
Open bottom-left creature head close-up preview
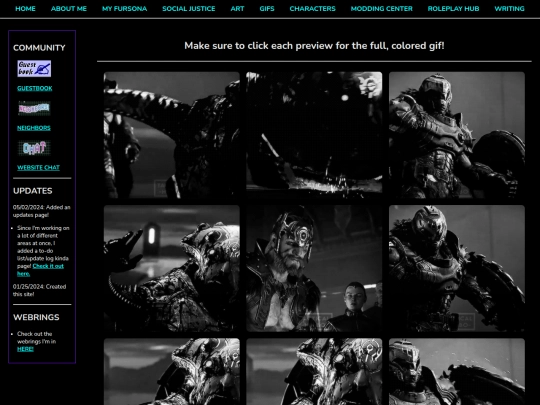point(172,372)
